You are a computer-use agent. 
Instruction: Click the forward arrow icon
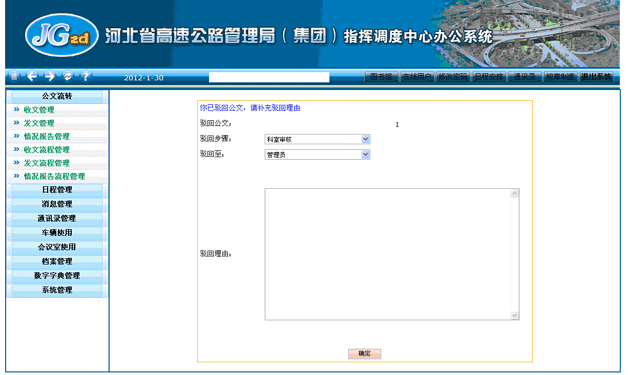click(x=50, y=76)
